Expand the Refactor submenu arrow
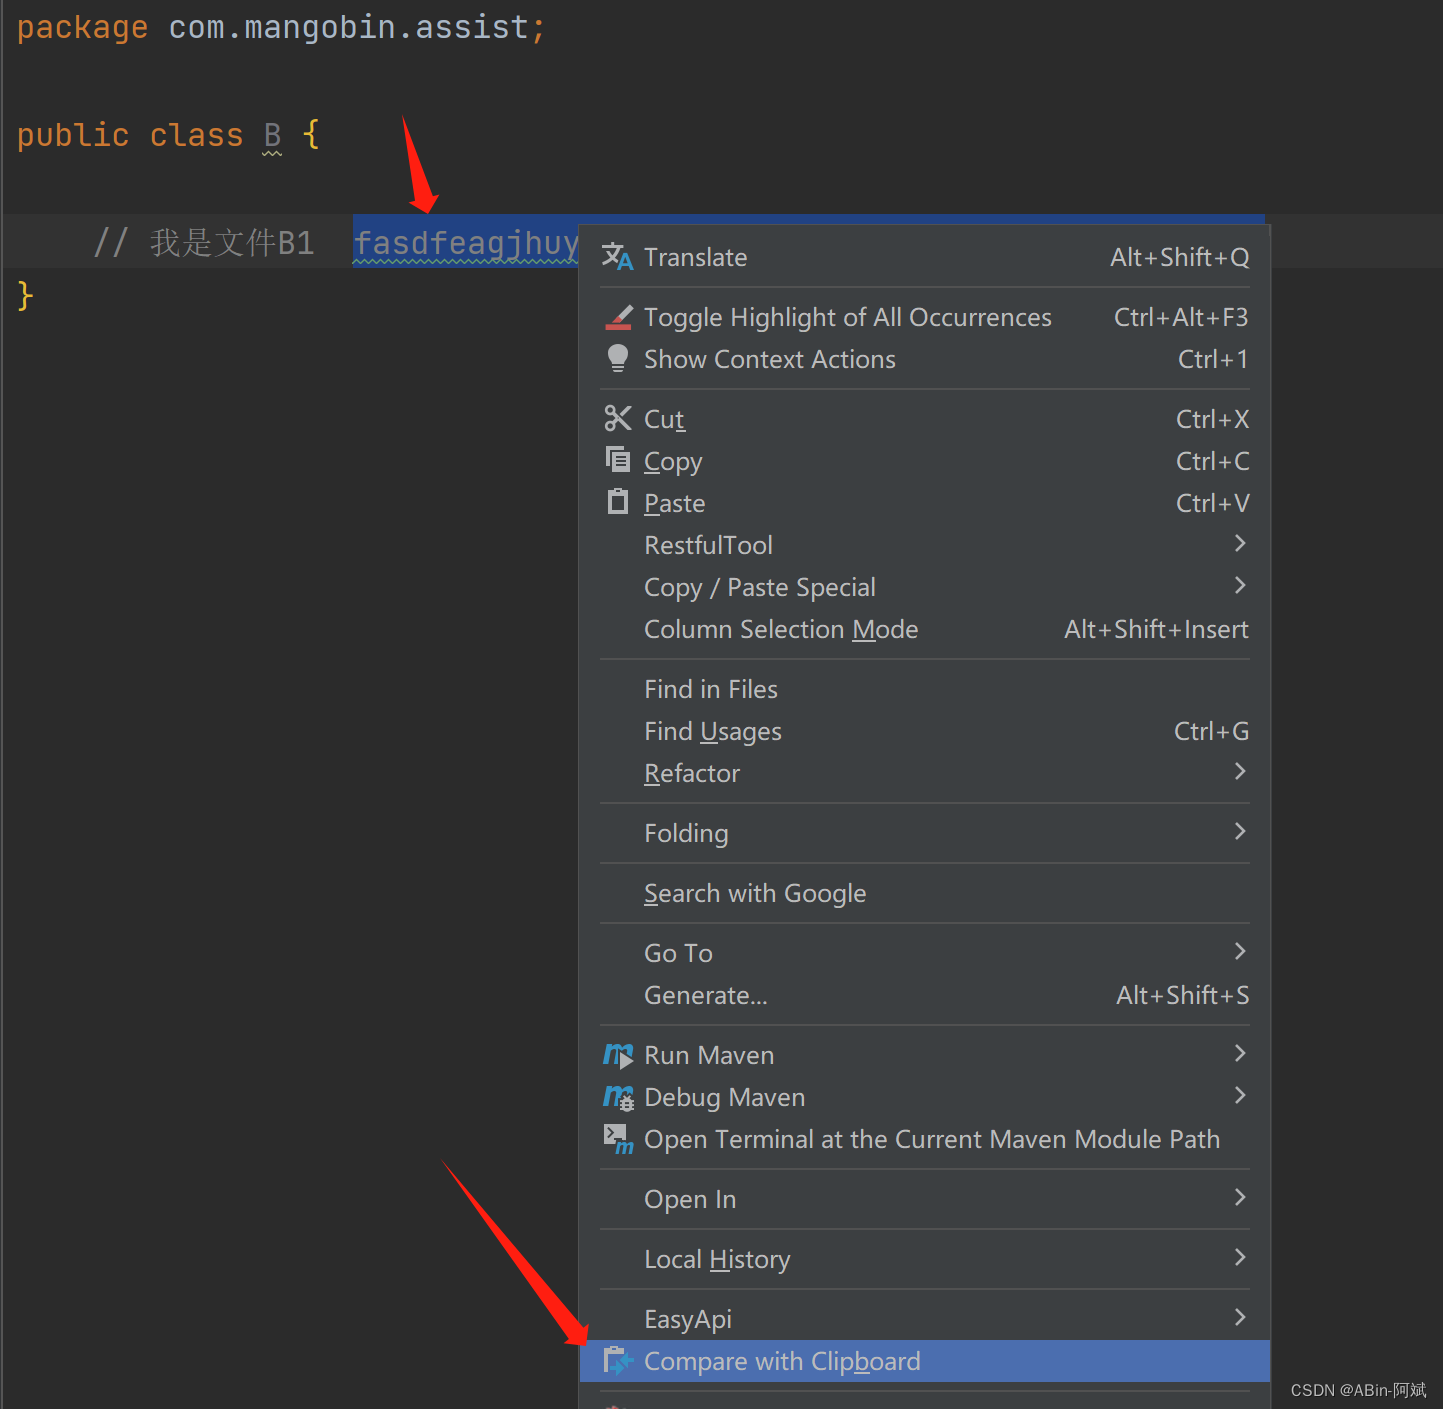Image resolution: width=1443 pixels, height=1409 pixels. 1240,771
